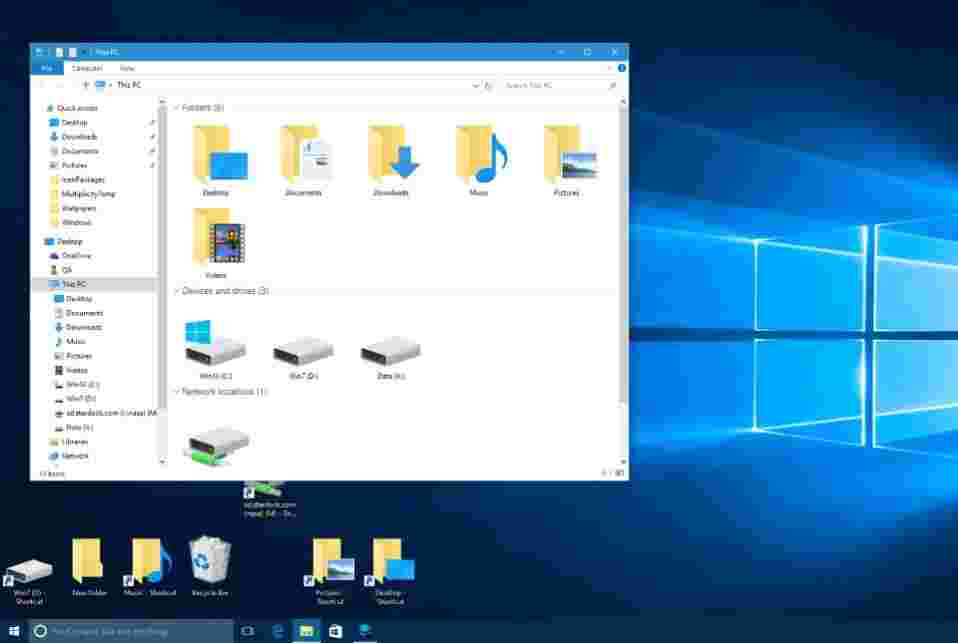
Task: Collapse the Devices and drives section
Action: coord(176,291)
